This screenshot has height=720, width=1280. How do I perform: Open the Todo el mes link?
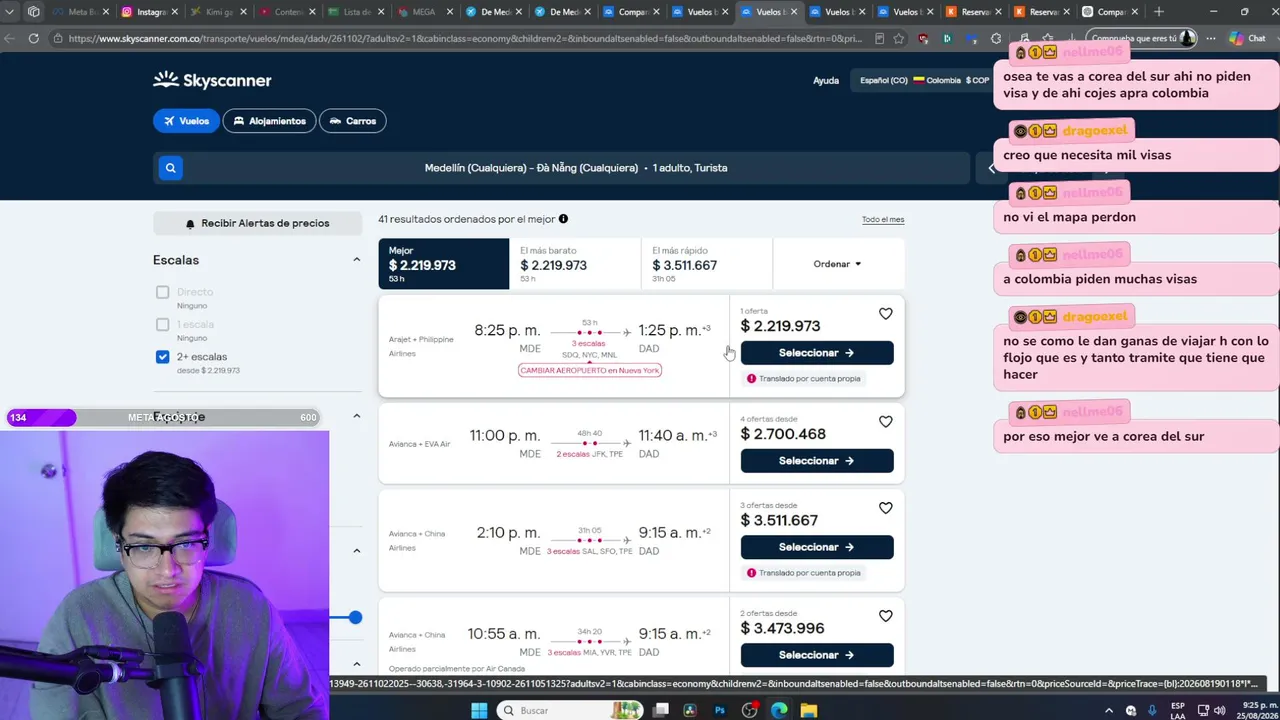click(883, 220)
